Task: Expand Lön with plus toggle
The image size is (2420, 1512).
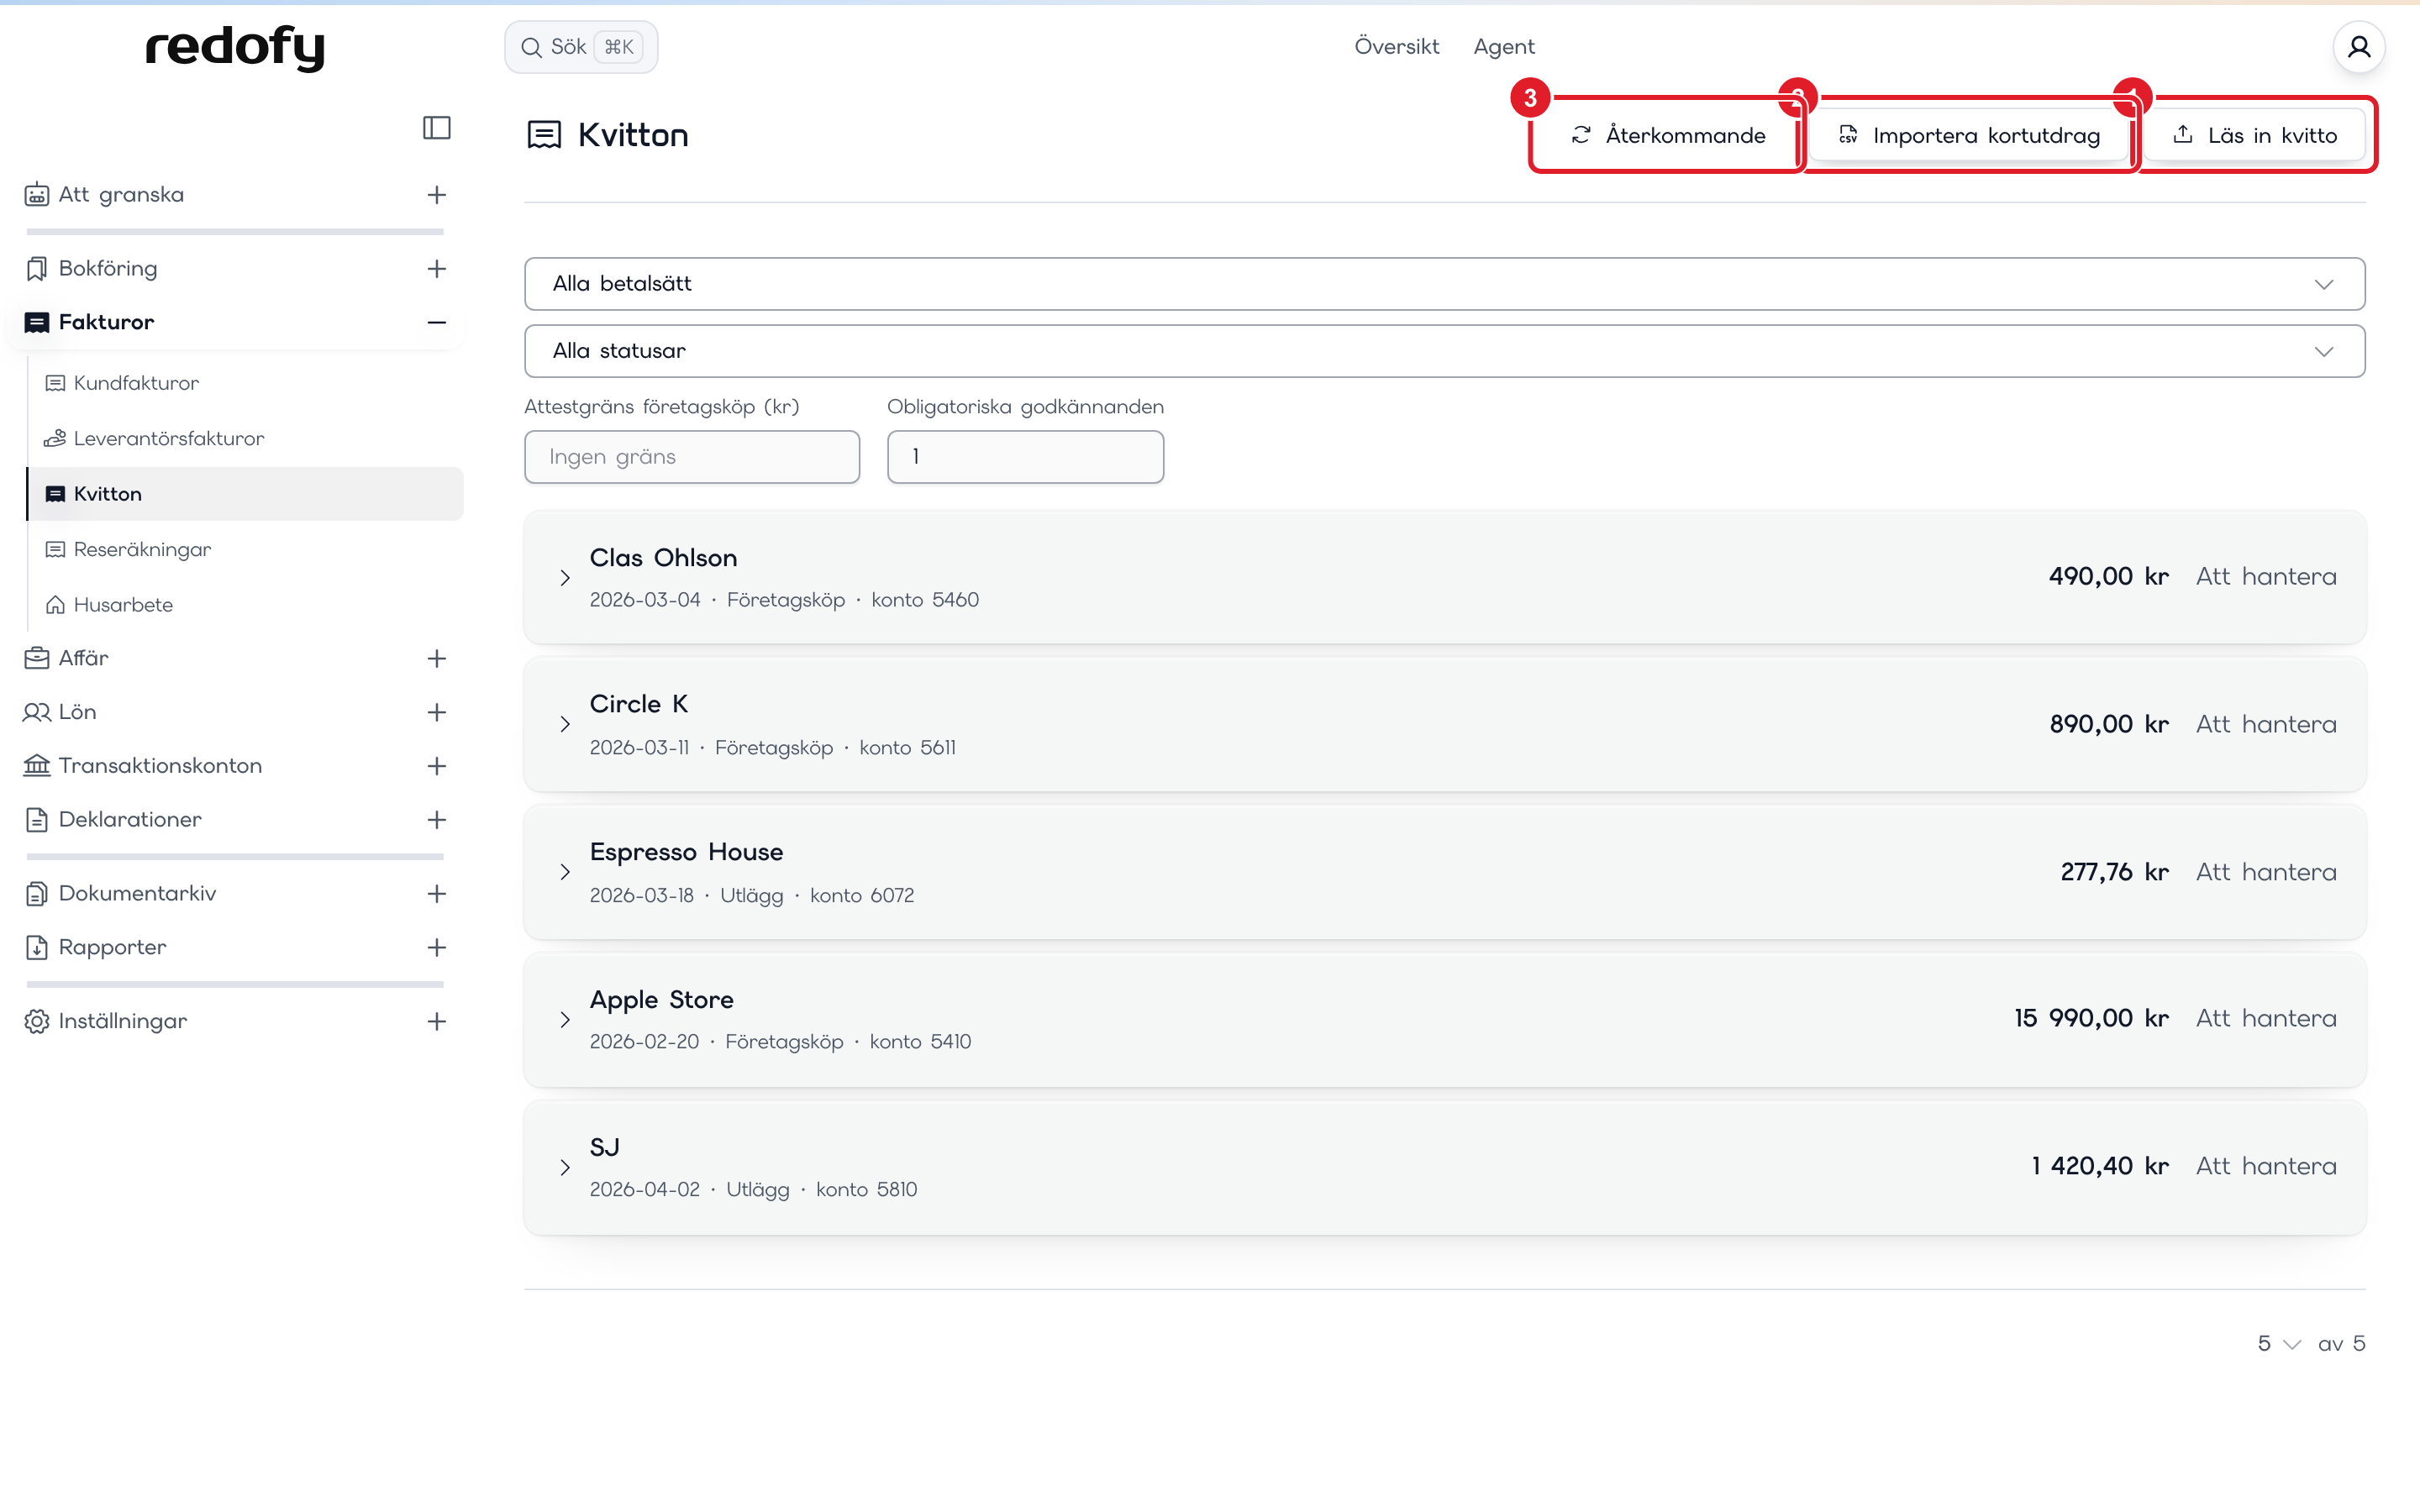Action: [436, 712]
